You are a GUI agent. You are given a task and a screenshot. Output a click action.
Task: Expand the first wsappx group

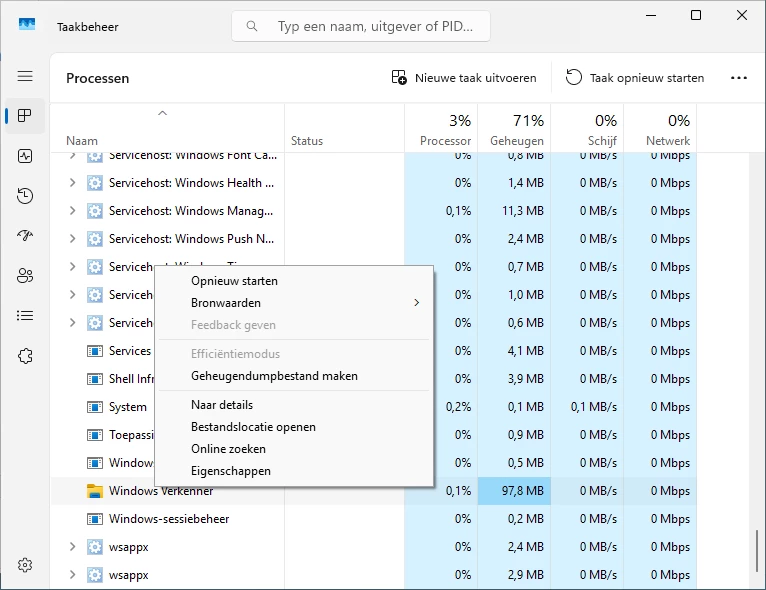pos(72,546)
